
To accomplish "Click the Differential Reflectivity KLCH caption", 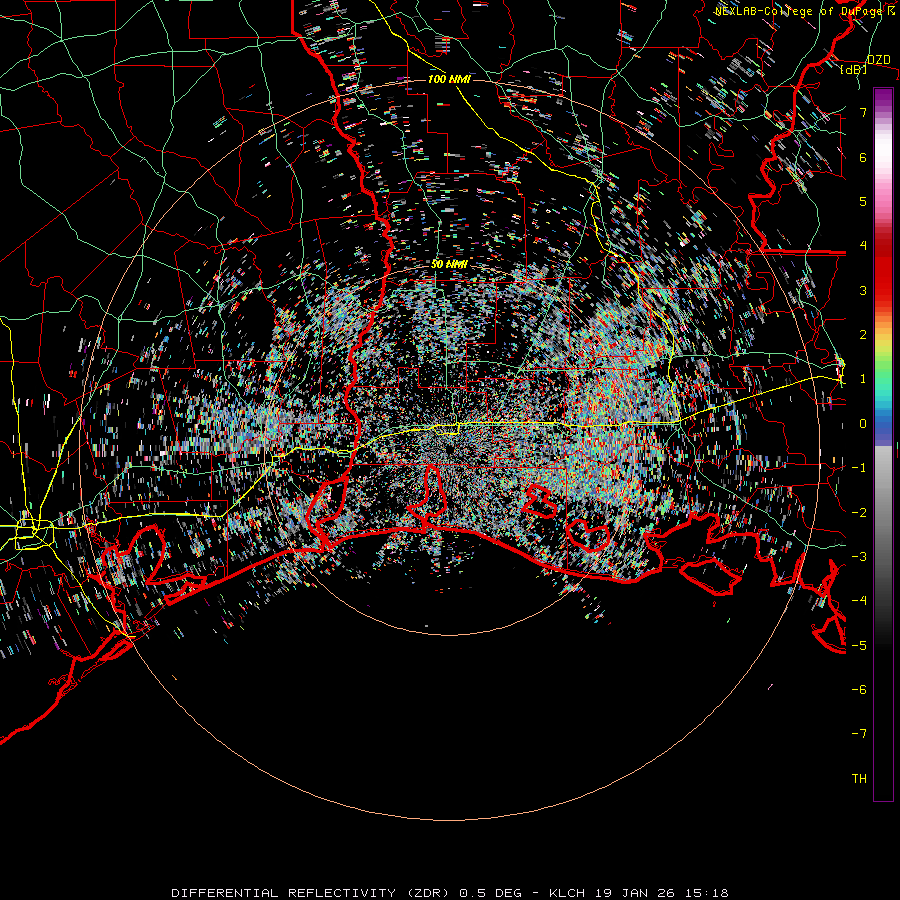I will [x=450, y=893].
